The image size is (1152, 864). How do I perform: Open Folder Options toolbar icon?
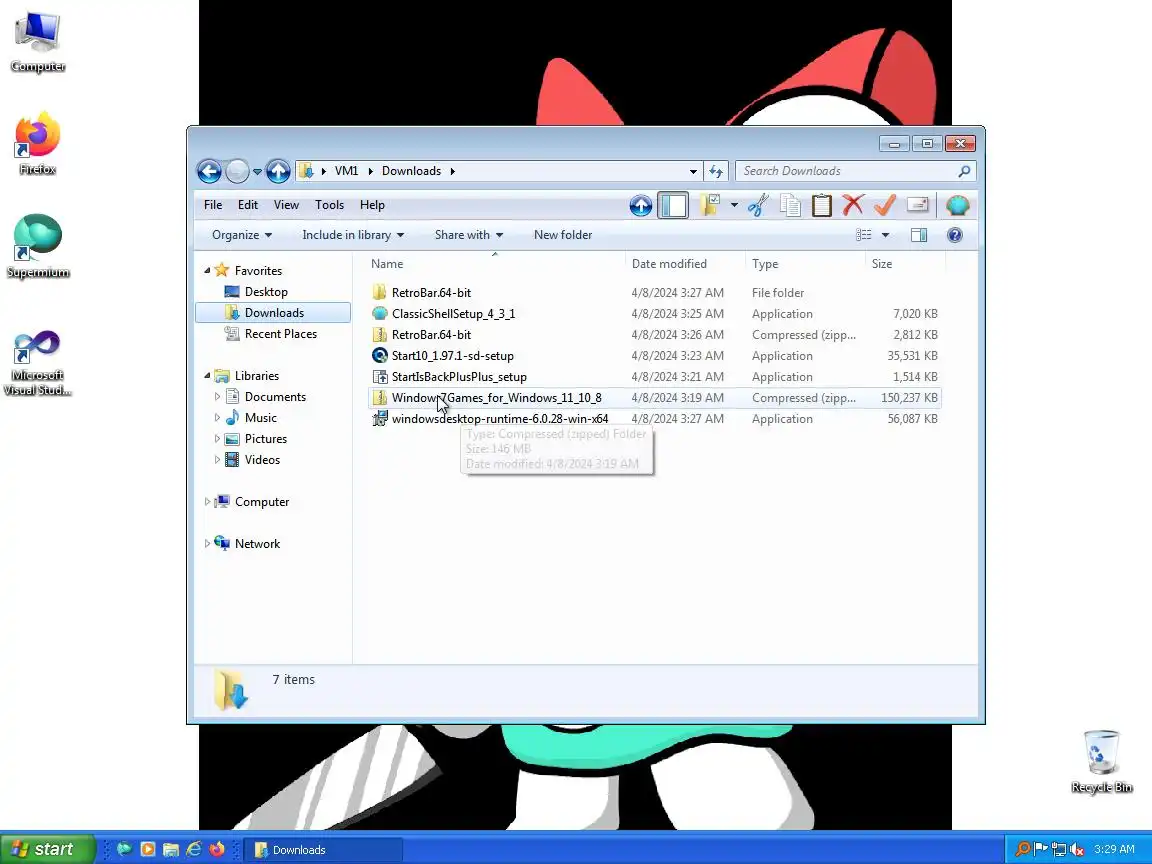coord(710,205)
